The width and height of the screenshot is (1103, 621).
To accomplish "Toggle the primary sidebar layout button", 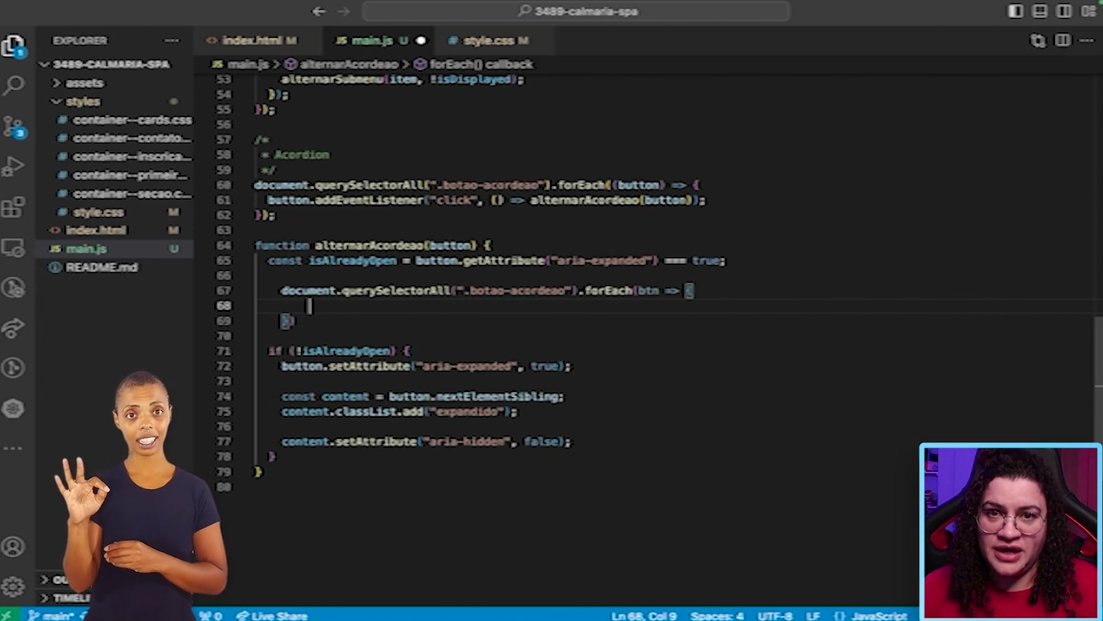I will [1016, 12].
